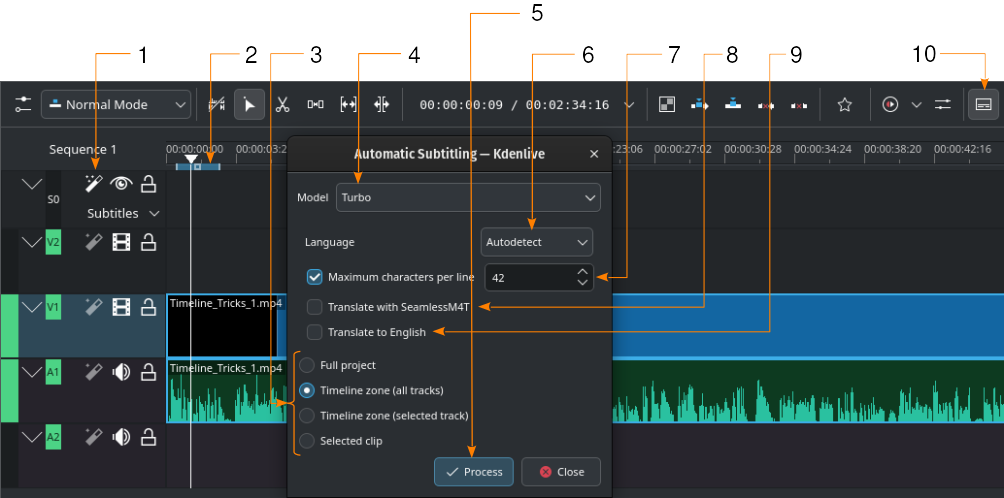Collapse track V2 using its chevron
The width and height of the screenshot is (1004, 498).
[x=31, y=243]
